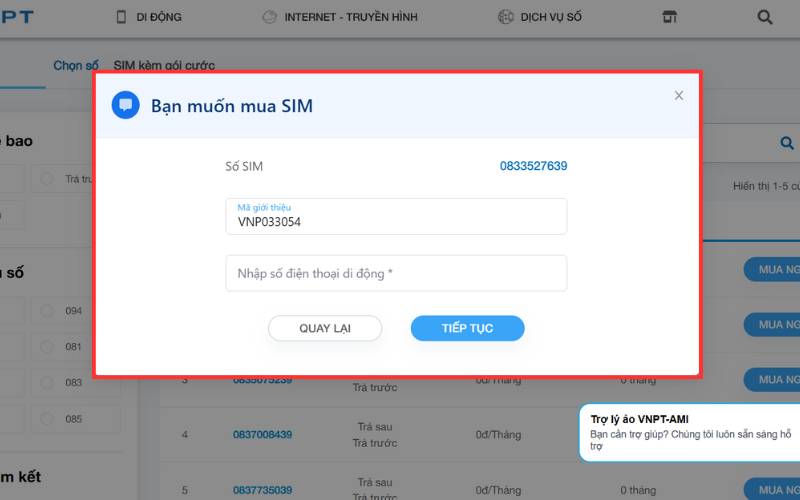
Task: Click the Số SIM label in dialog
Action: (244, 166)
